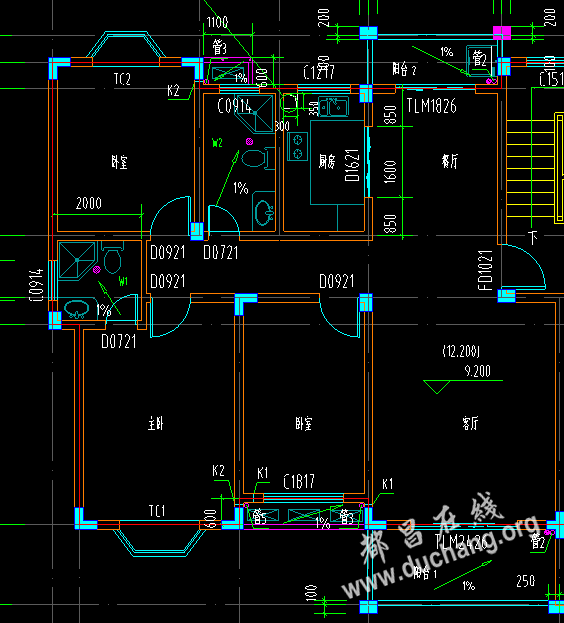Select the elevation triangle marker under 9.200
The height and width of the screenshot is (623, 564).
tap(437, 387)
